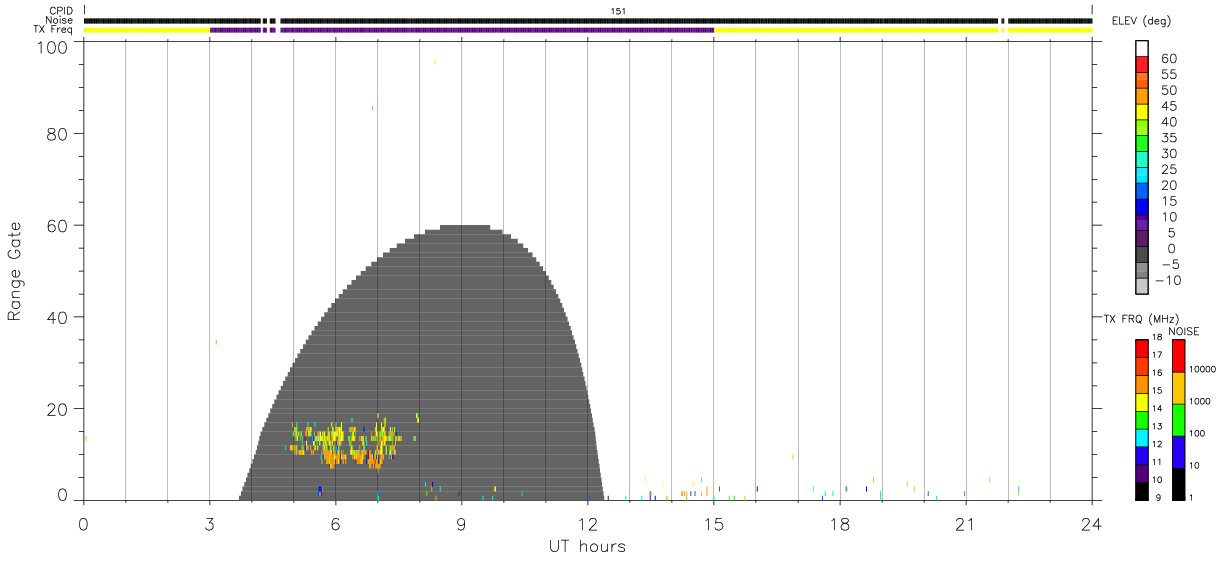Click the '24' tick on UT hours axis
The image size is (1228, 567).
coord(1091,524)
